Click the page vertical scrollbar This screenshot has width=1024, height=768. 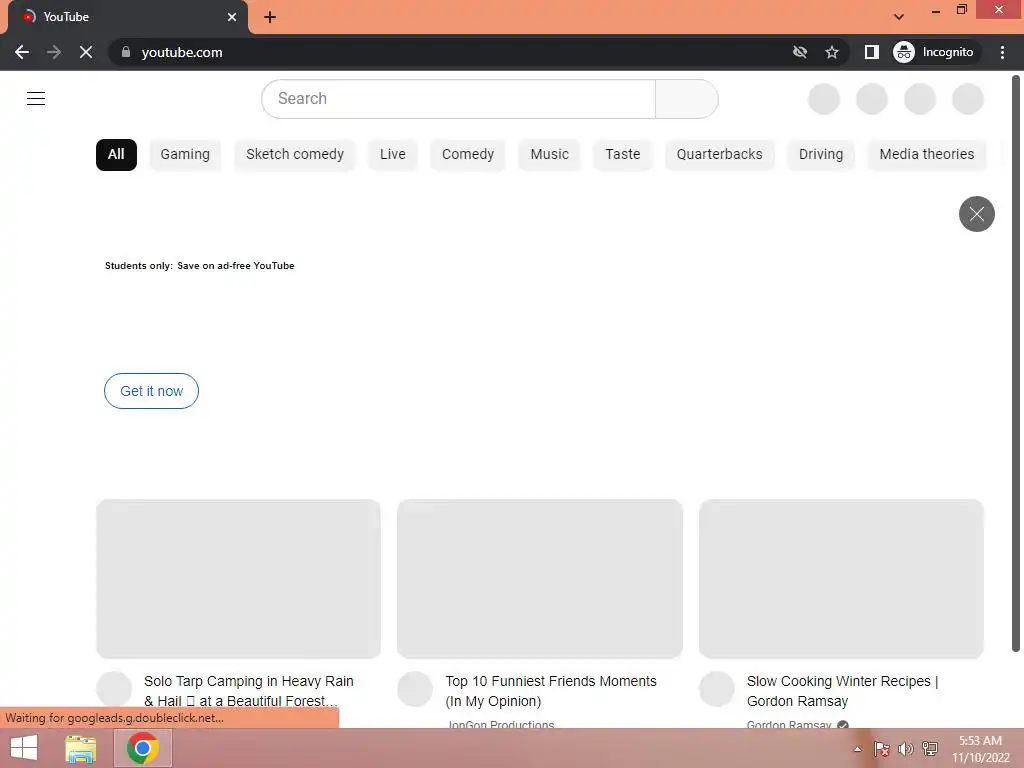tap(1016, 364)
